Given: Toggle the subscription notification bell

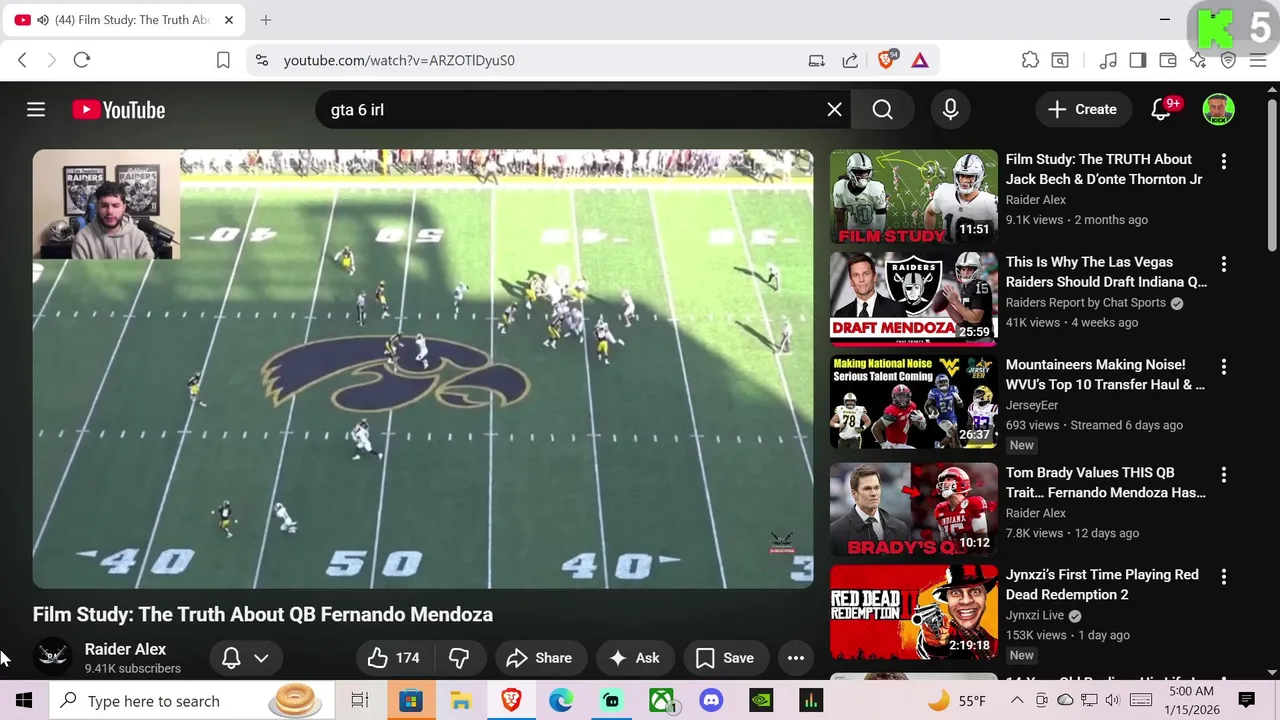Looking at the screenshot, I should (231, 658).
